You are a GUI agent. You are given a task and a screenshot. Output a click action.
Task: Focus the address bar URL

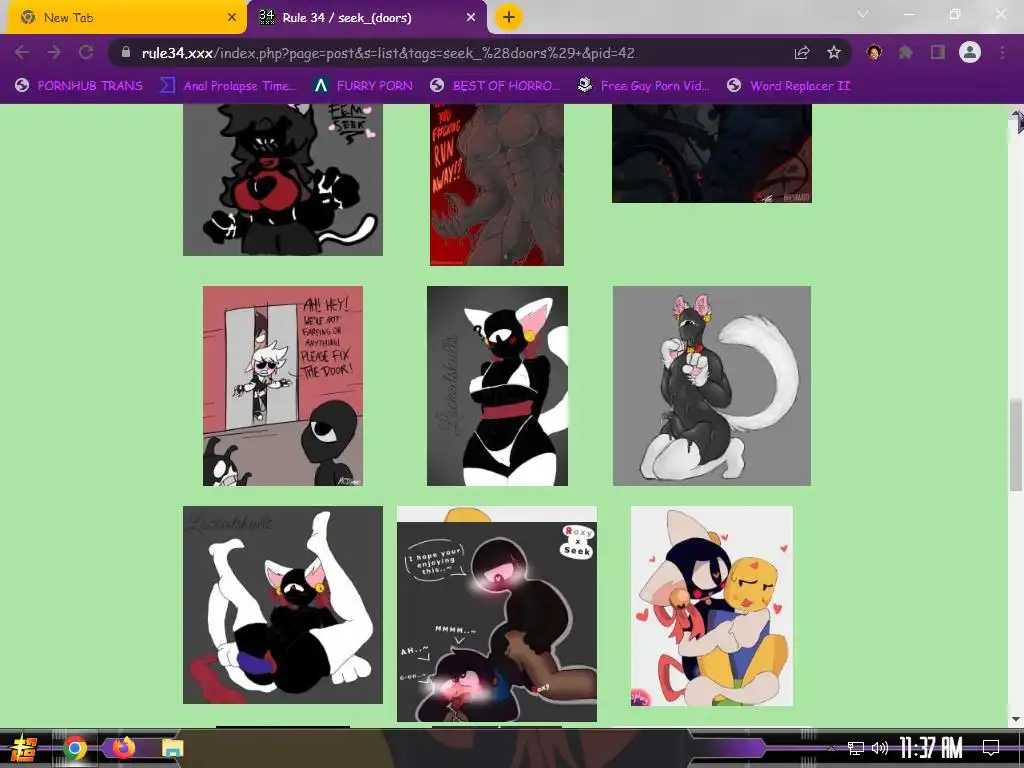(x=388, y=53)
